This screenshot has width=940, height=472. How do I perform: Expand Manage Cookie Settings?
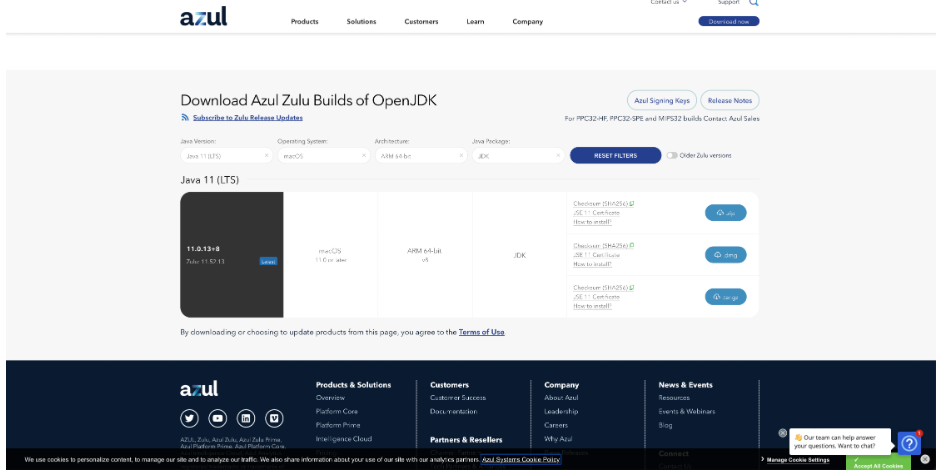pyautogui.click(x=796, y=459)
